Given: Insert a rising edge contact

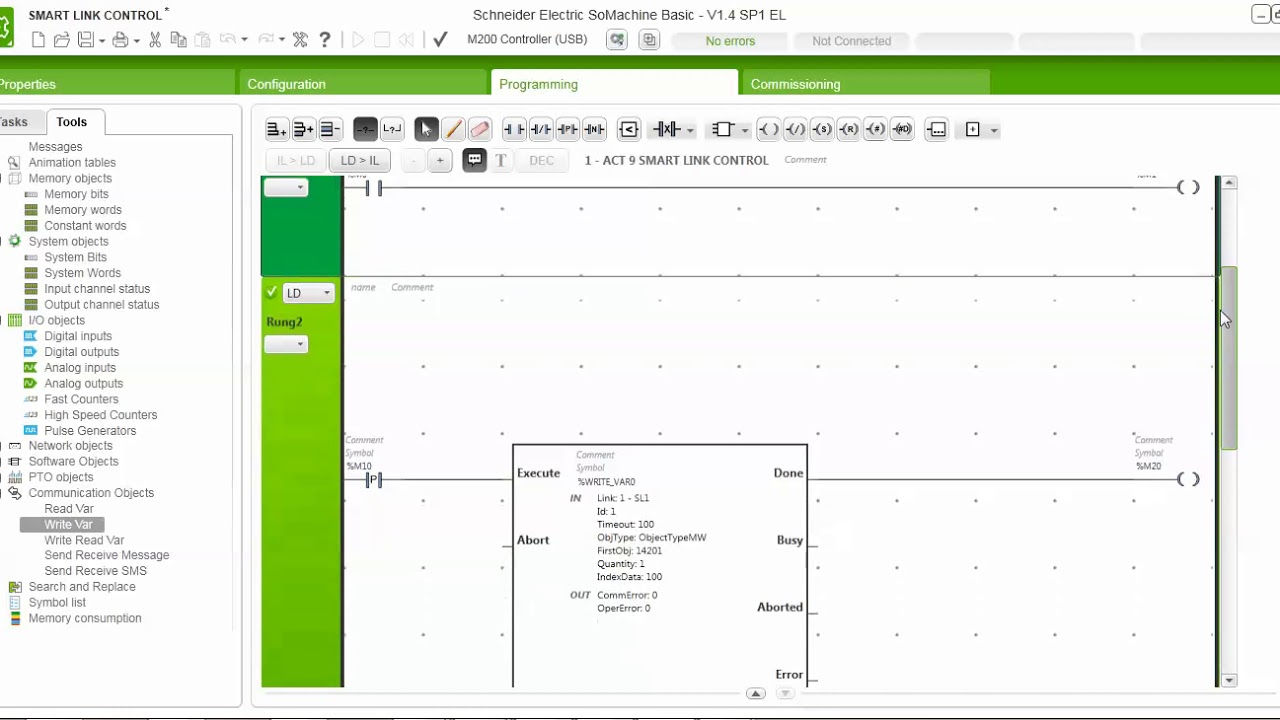Looking at the screenshot, I should 567,129.
